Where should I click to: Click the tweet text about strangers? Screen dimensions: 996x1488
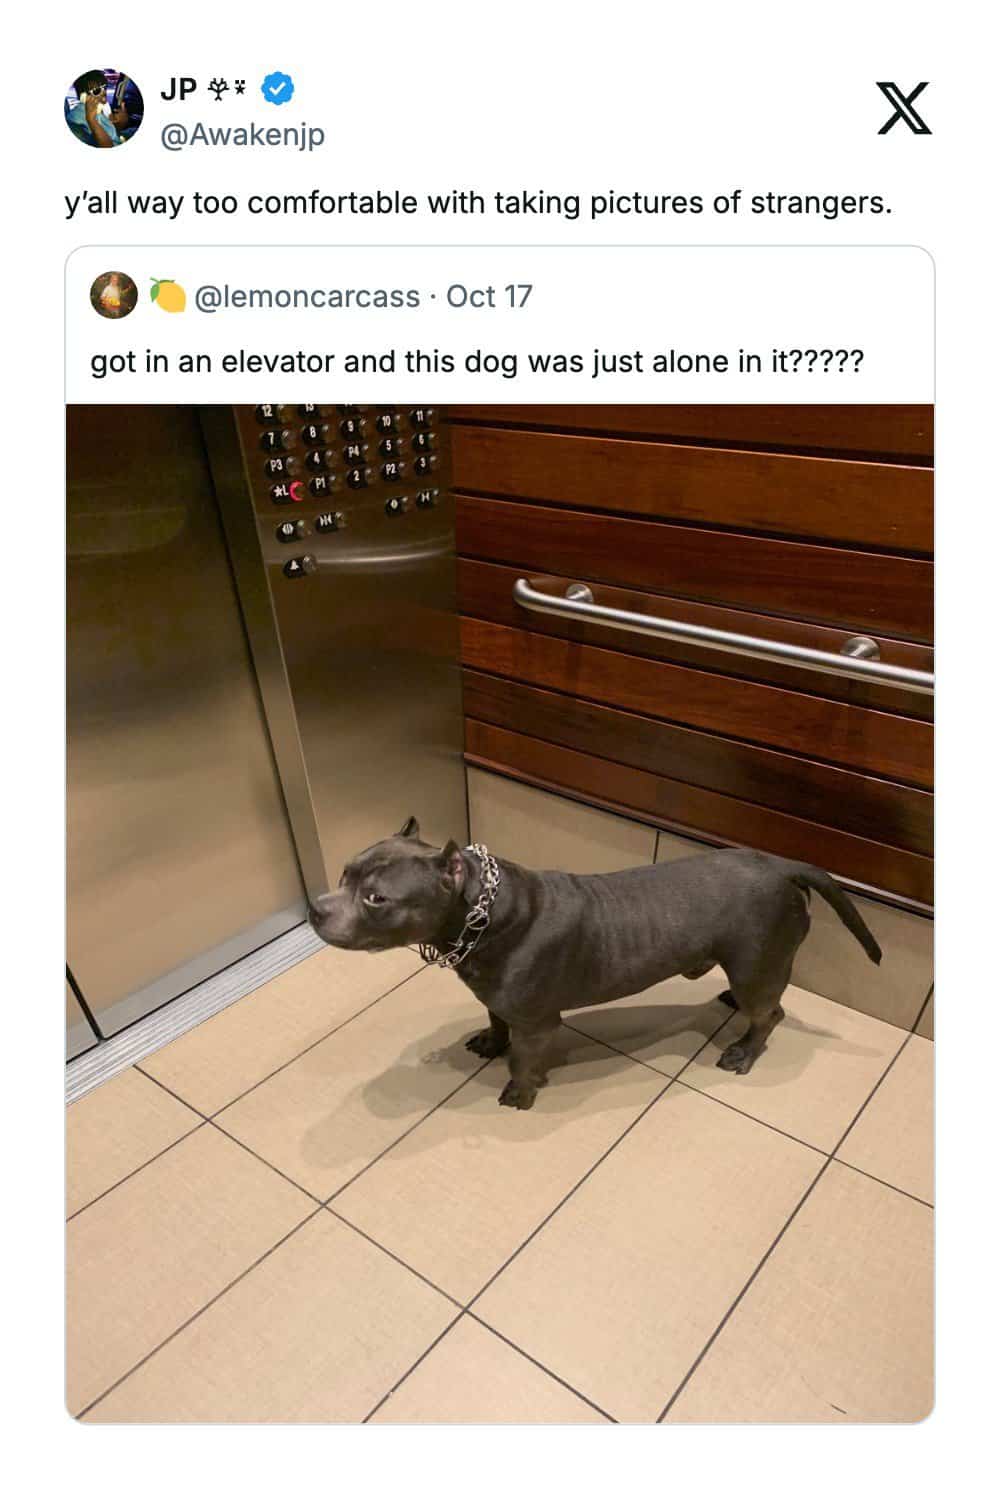(x=478, y=203)
